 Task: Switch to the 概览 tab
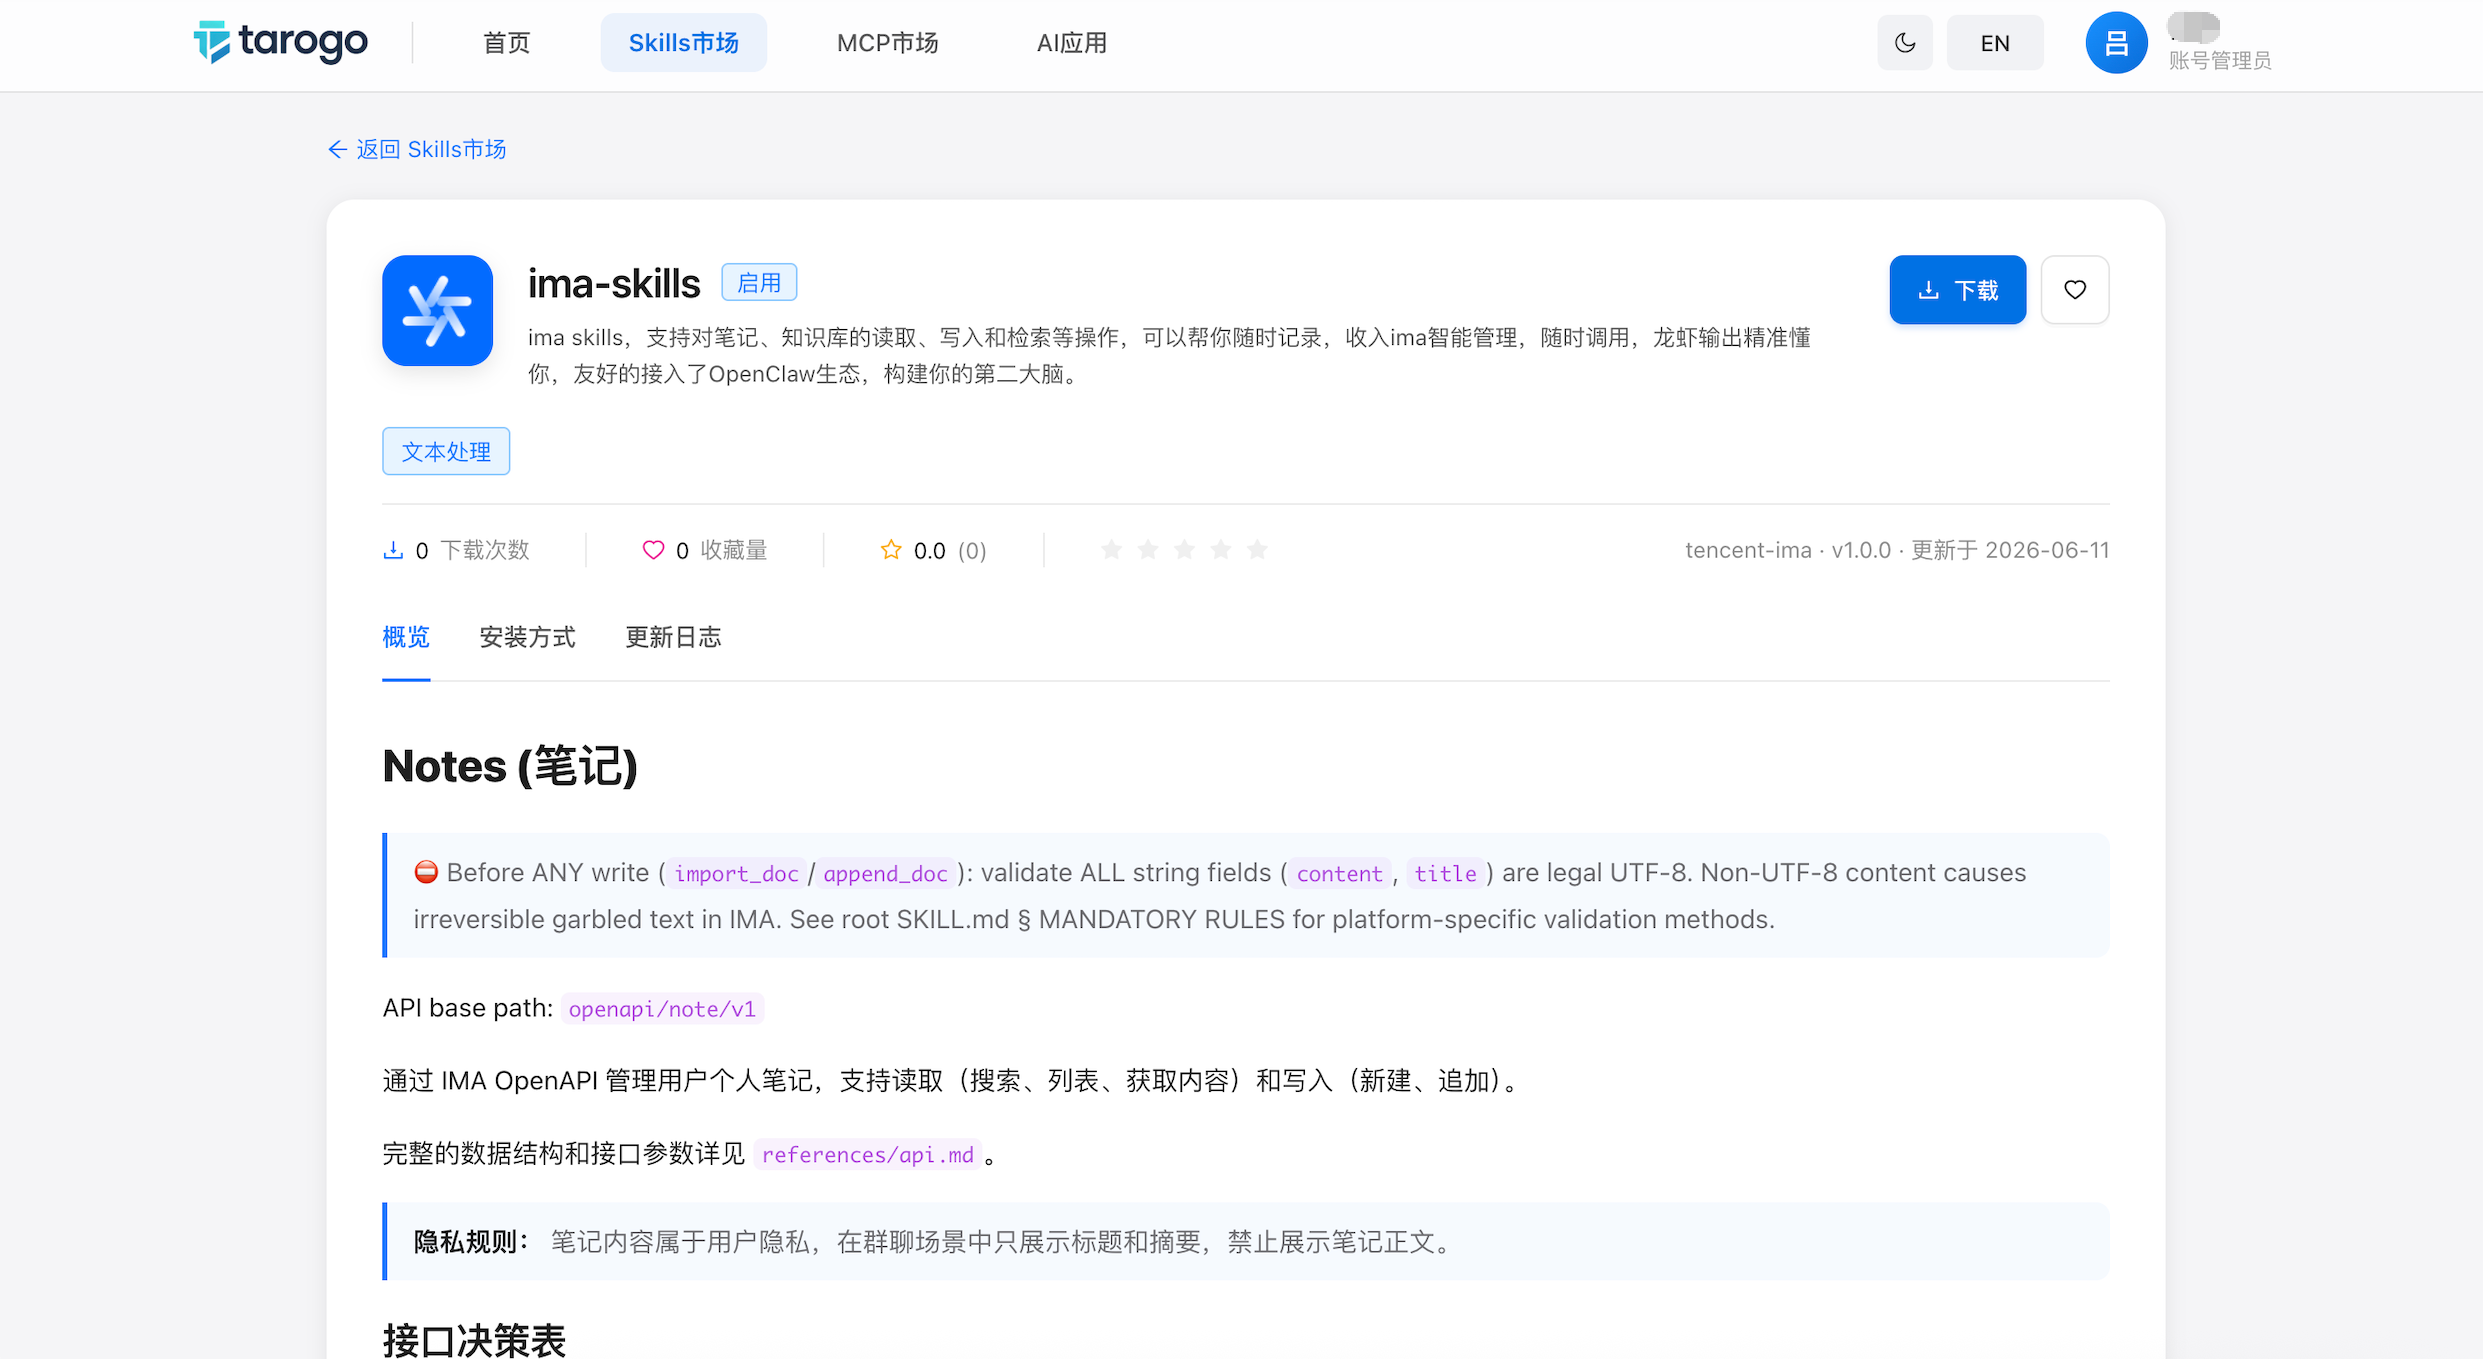(406, 637)
